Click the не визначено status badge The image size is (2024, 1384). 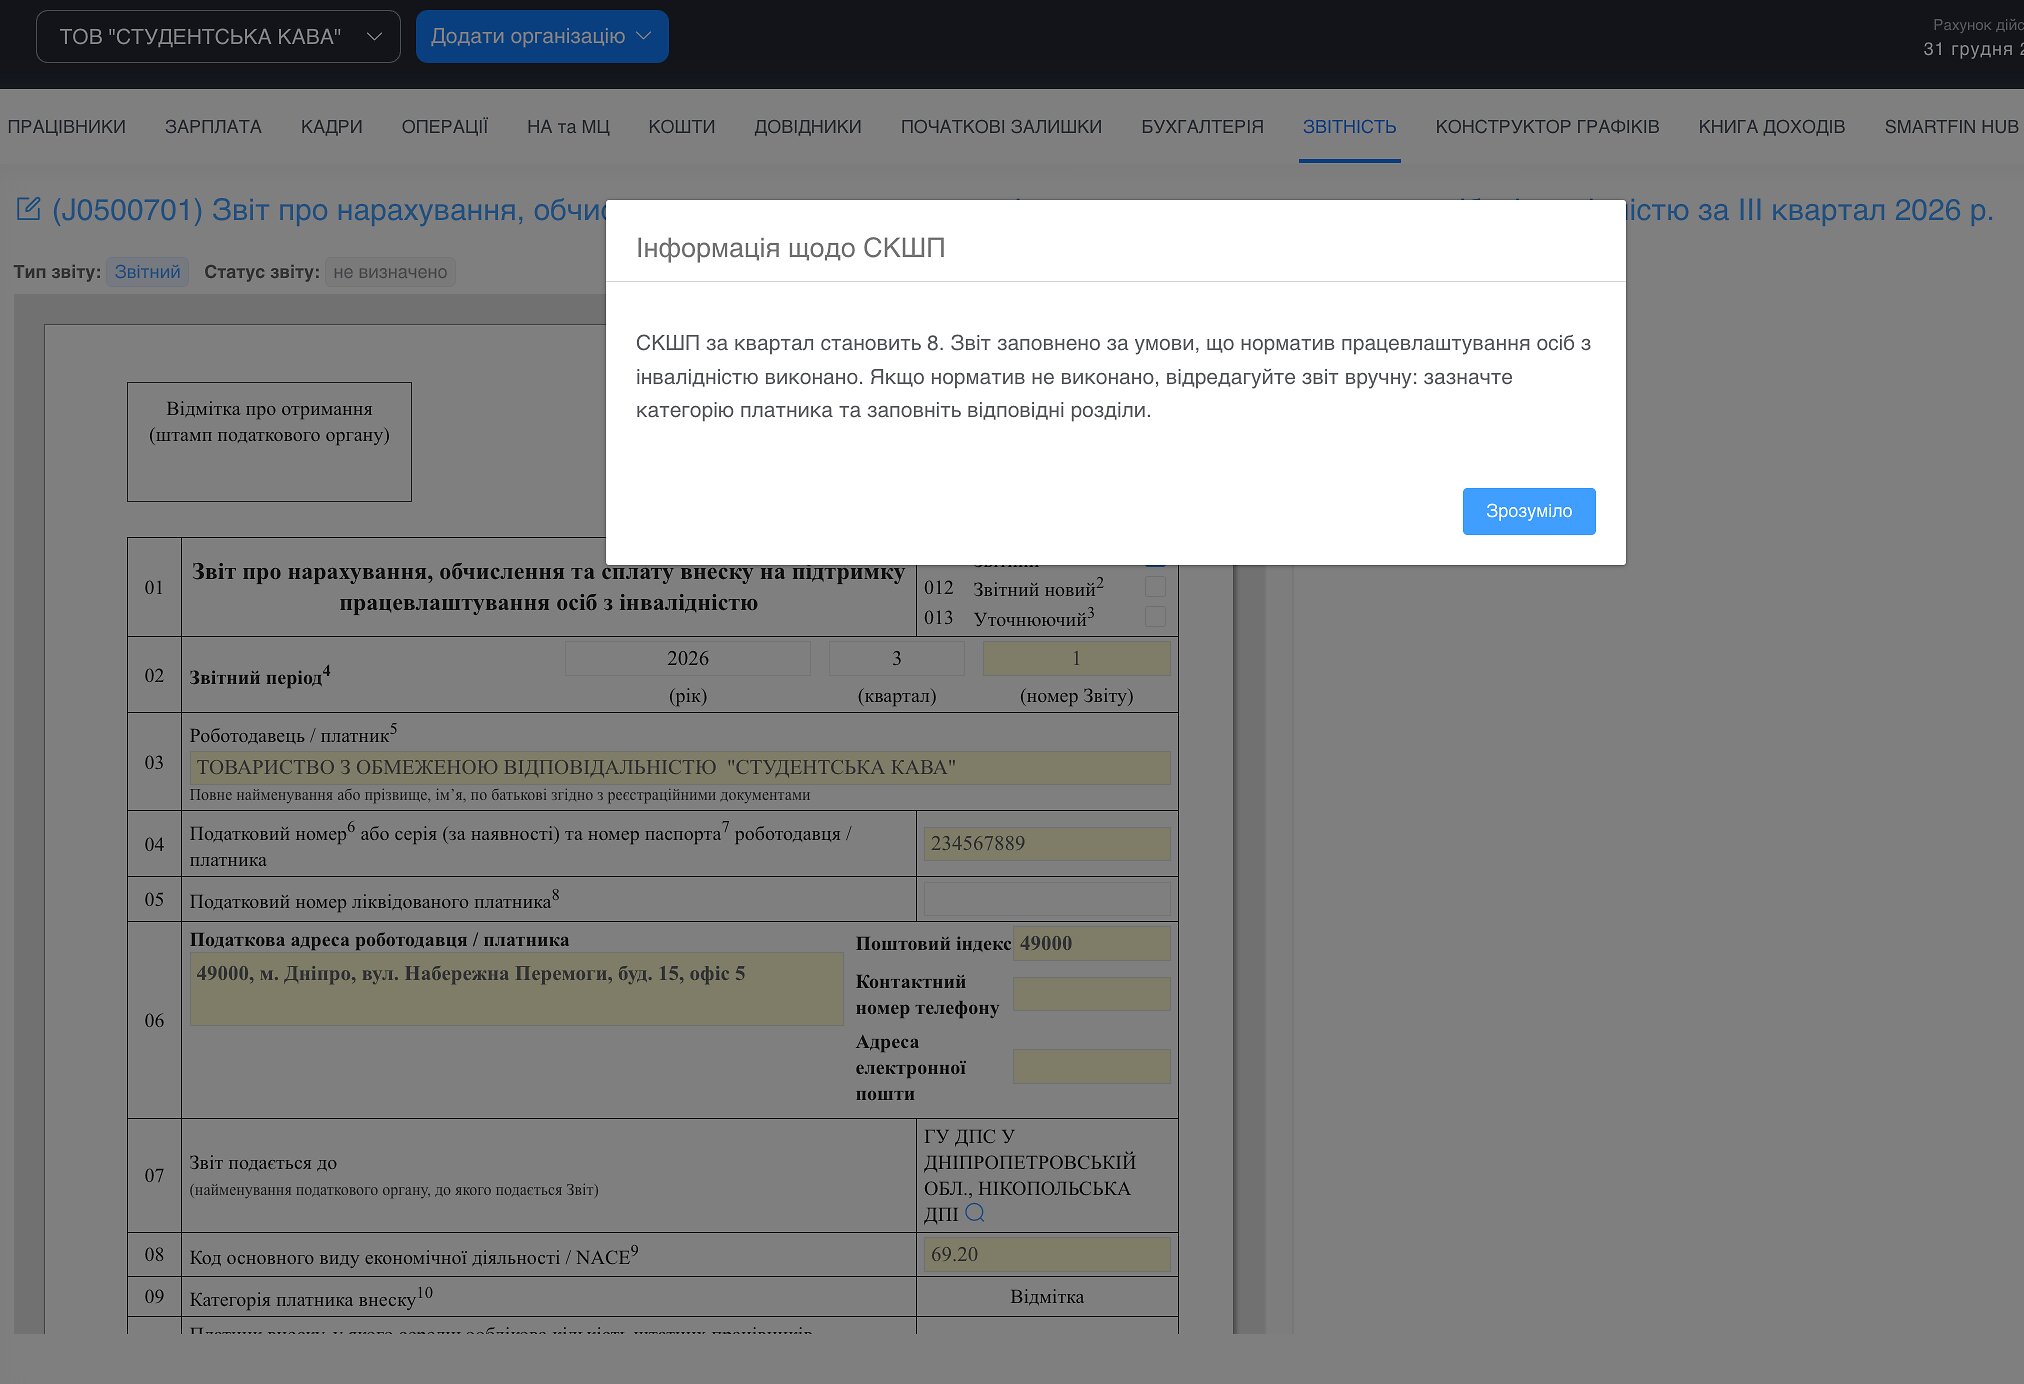[390, 272]
